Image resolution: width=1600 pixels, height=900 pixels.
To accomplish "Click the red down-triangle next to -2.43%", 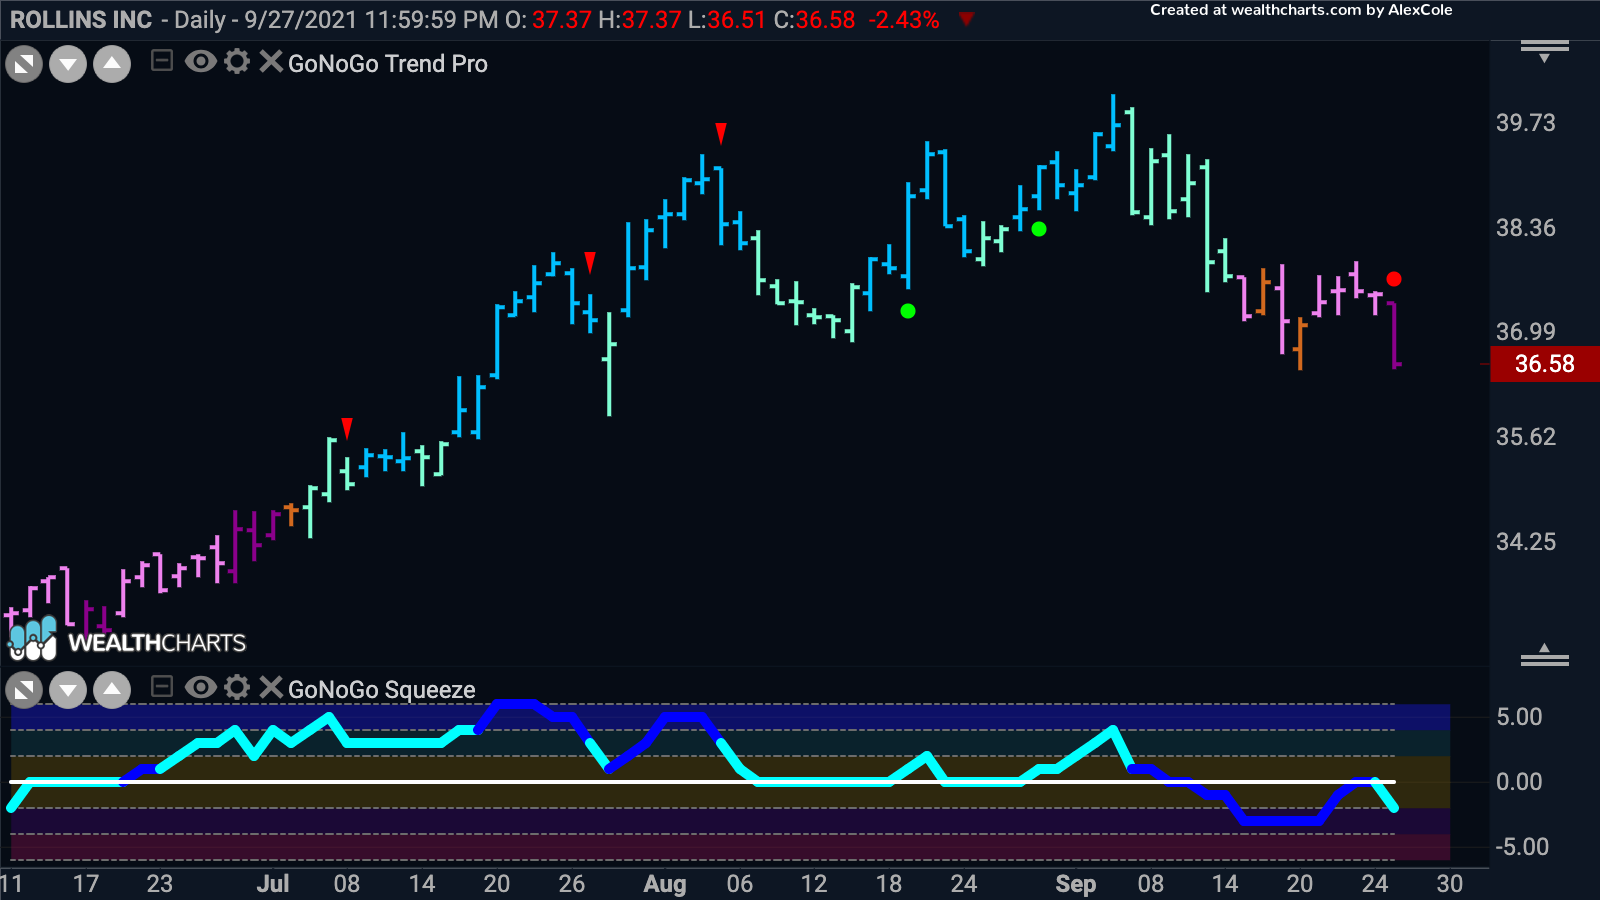I will pyautogui.click(x=966, y=19).
